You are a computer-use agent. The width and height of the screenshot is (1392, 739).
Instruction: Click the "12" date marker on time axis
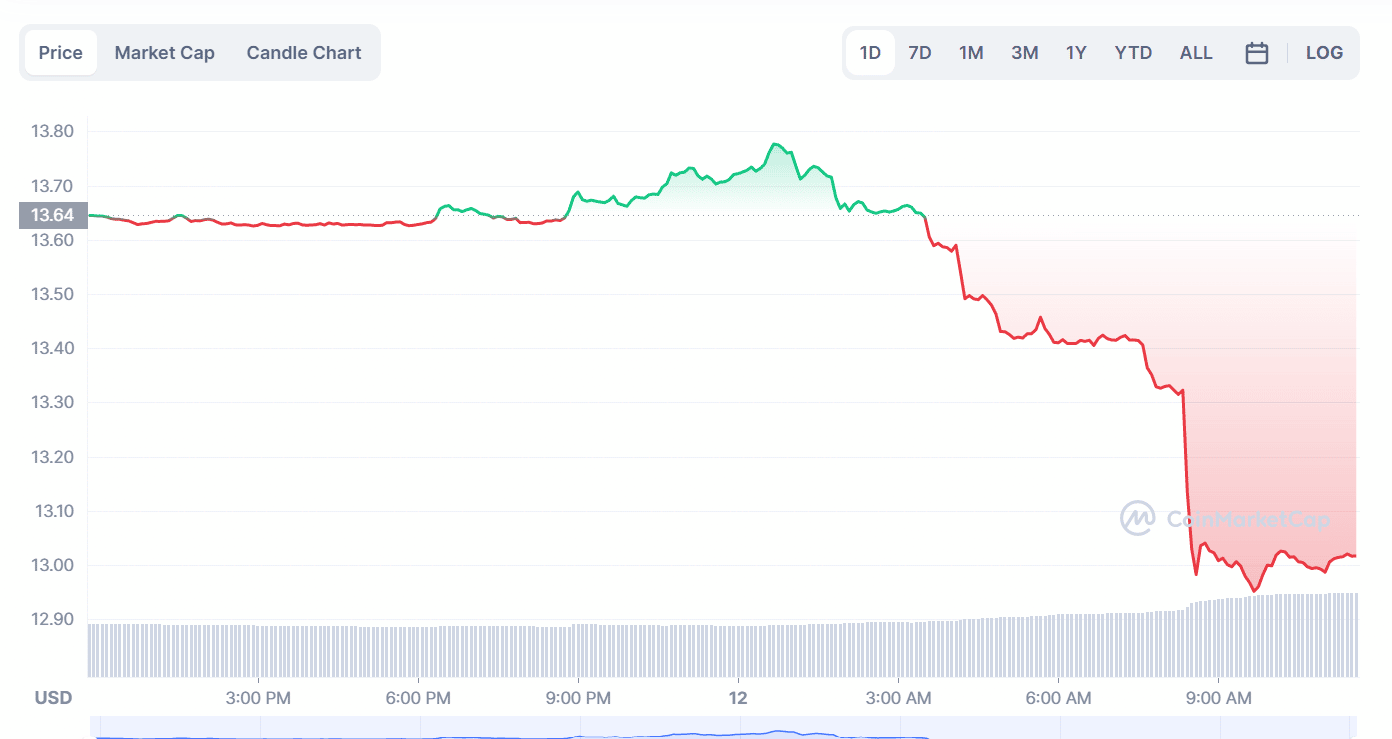tap(738, 698)
